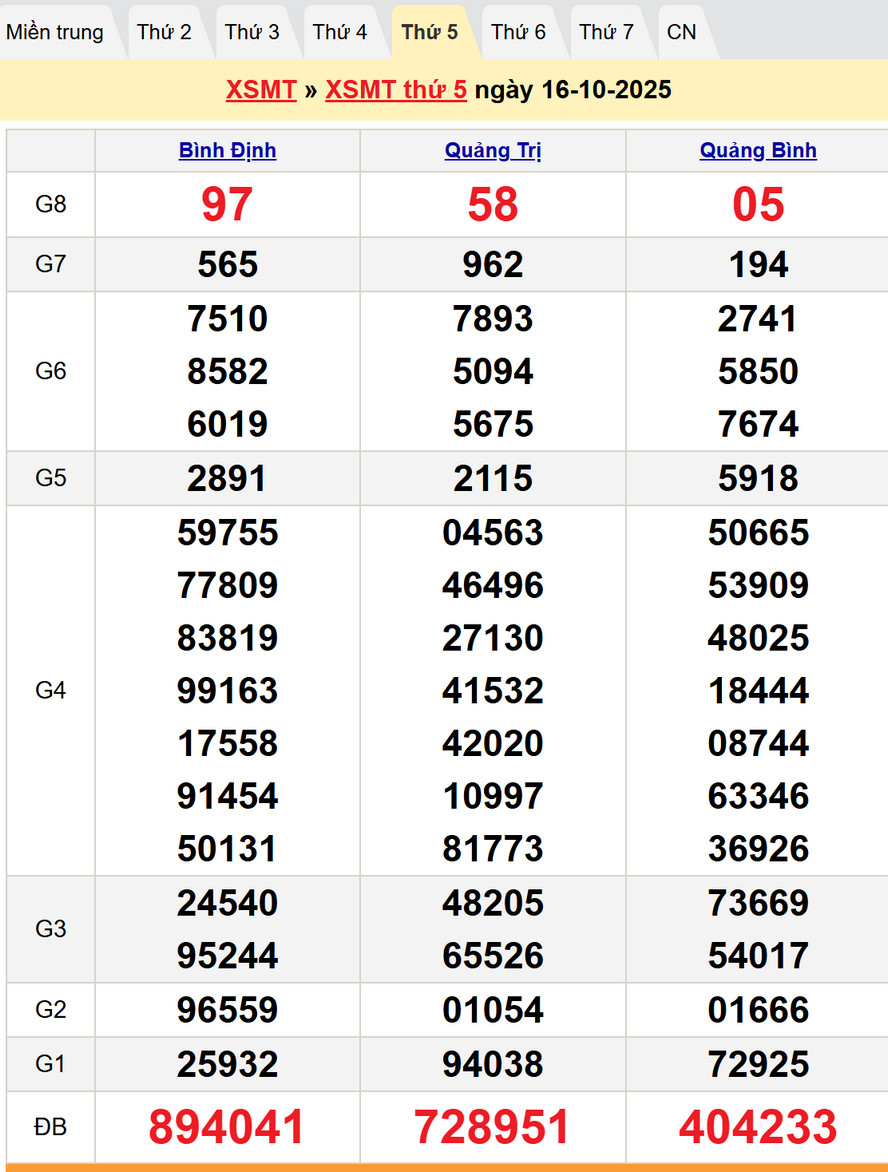Open the 'XSMT thứ 5' link
Image resolution: width=888 pixels, height=1172 pixels.
396,90
